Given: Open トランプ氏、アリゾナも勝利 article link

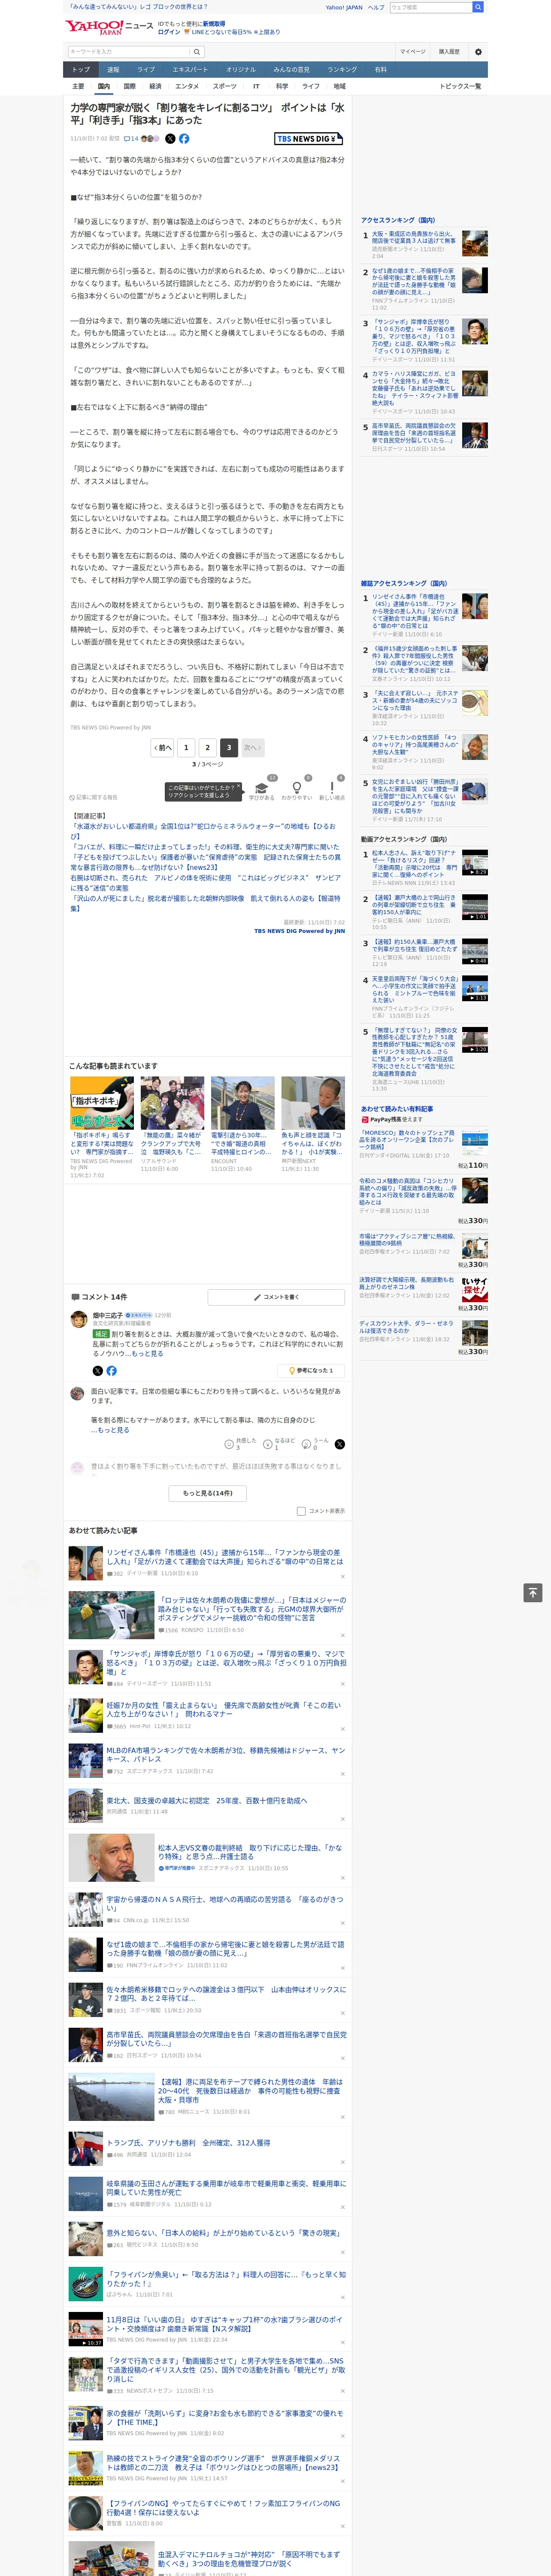Looking at the screenshot, I should coord(188,2143).
